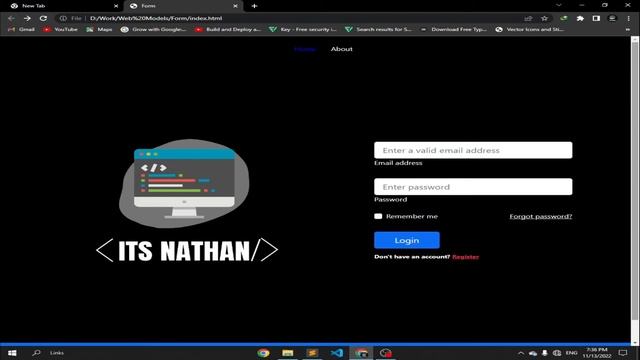Open the network globe tray icon

tap(557, 353)
